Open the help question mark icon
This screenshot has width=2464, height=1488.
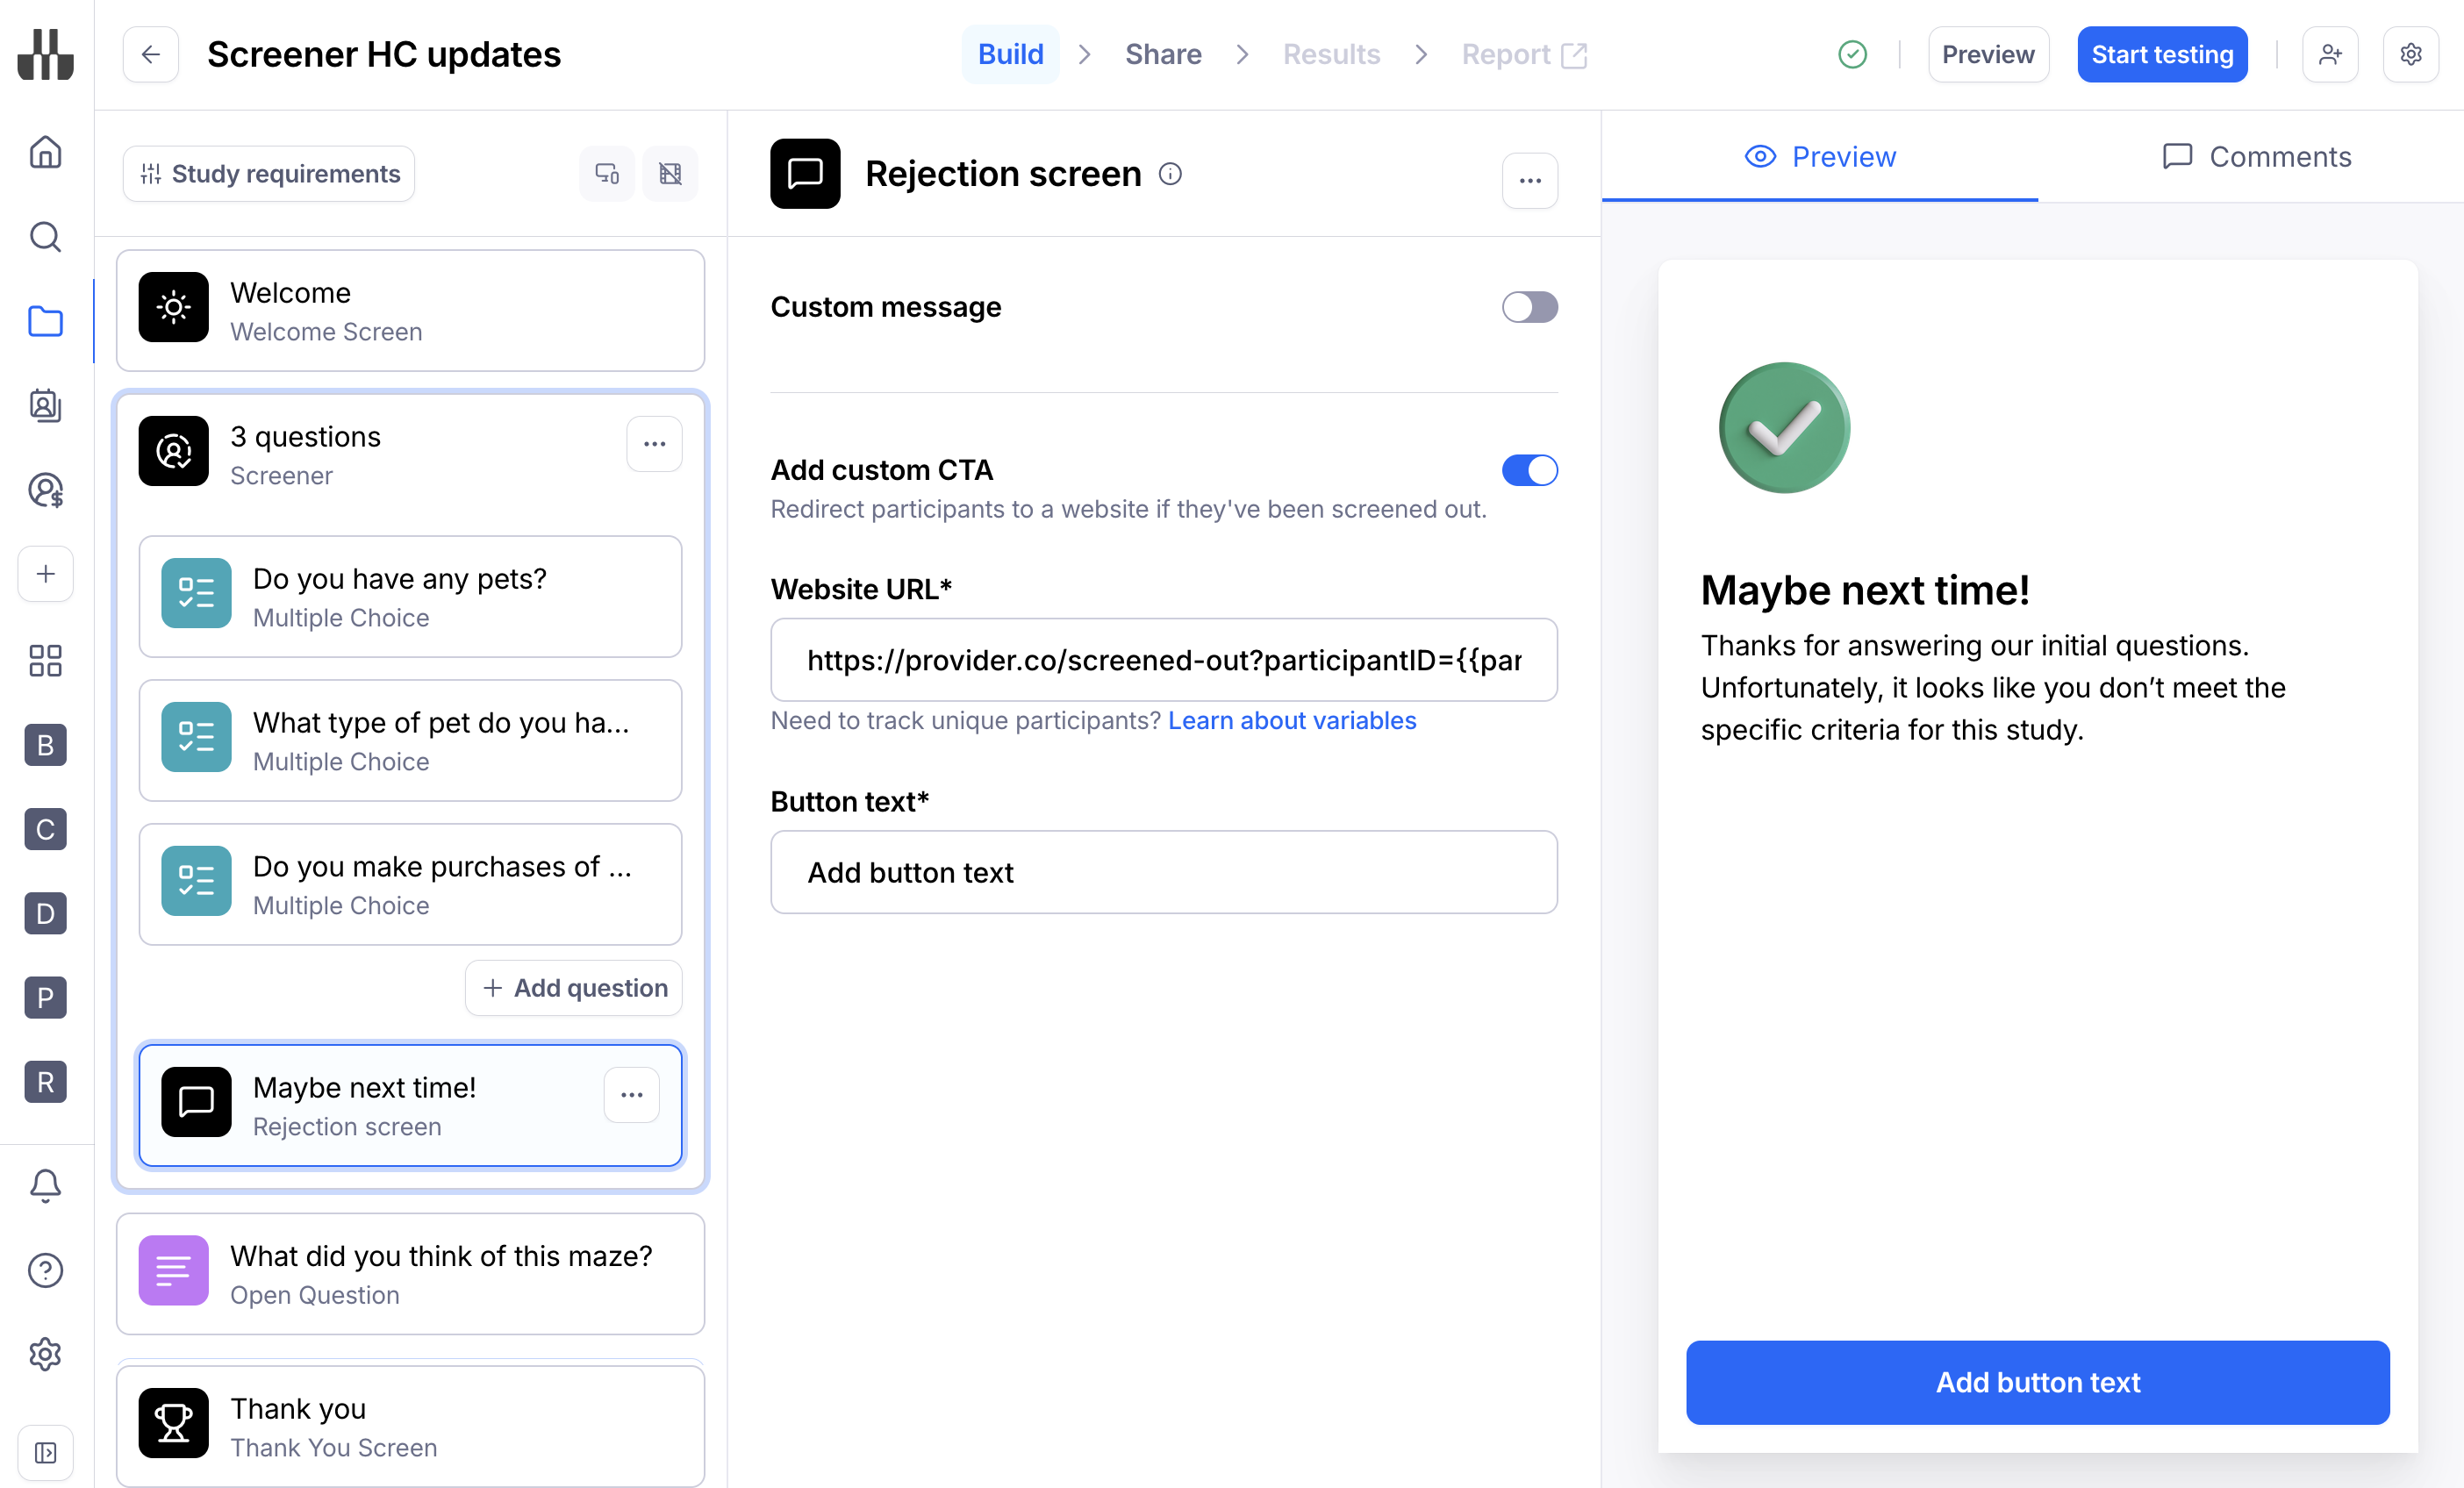45,1270
